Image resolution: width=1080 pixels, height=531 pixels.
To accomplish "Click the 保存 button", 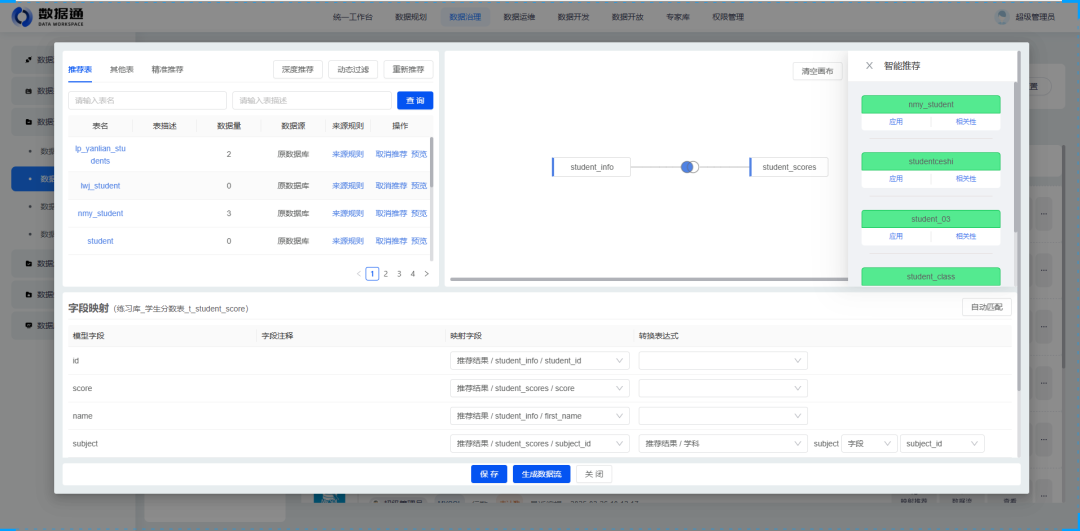I will tap(489, 474).
